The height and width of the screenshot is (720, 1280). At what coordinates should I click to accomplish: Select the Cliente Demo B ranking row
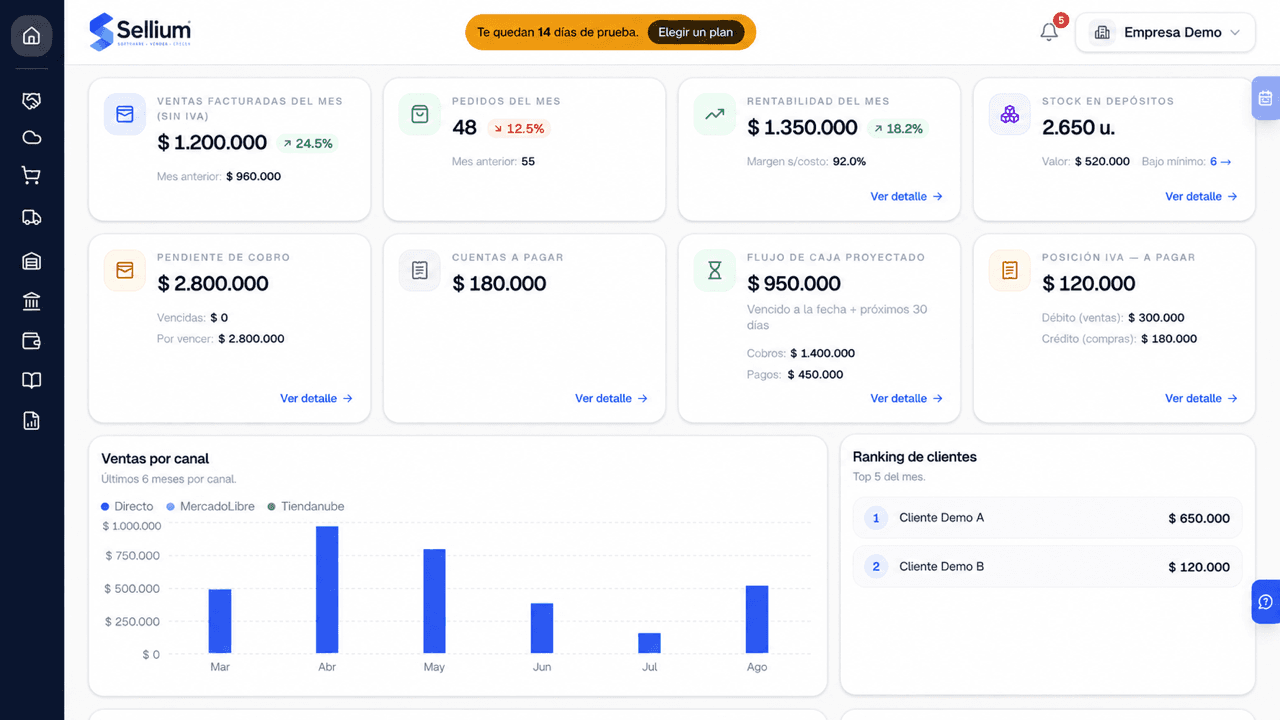(x=1048, y=566)
